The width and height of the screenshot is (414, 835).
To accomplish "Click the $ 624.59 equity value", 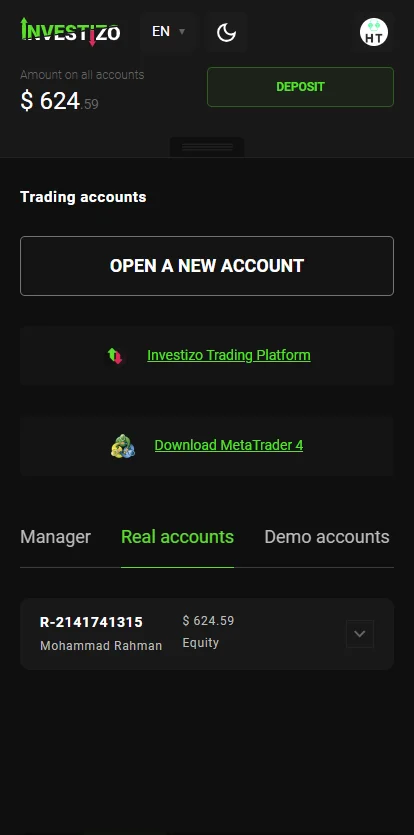I will [208, 621].
